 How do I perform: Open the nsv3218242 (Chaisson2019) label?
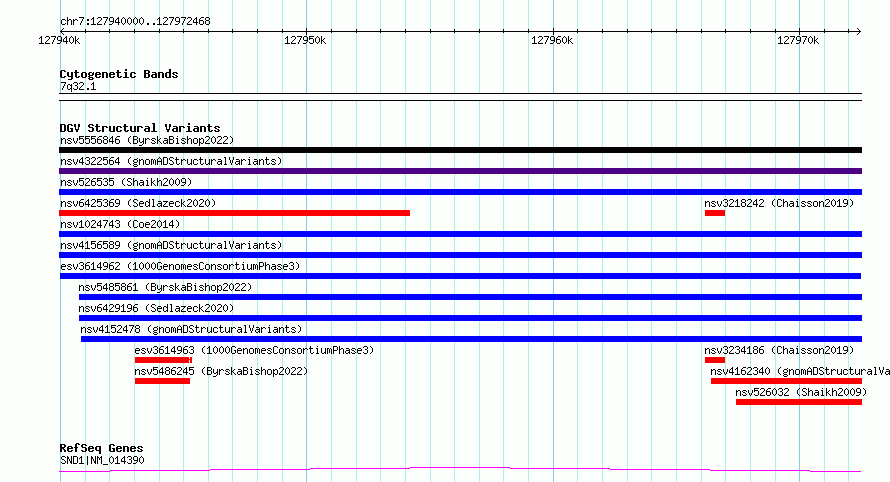coord(779,203)
